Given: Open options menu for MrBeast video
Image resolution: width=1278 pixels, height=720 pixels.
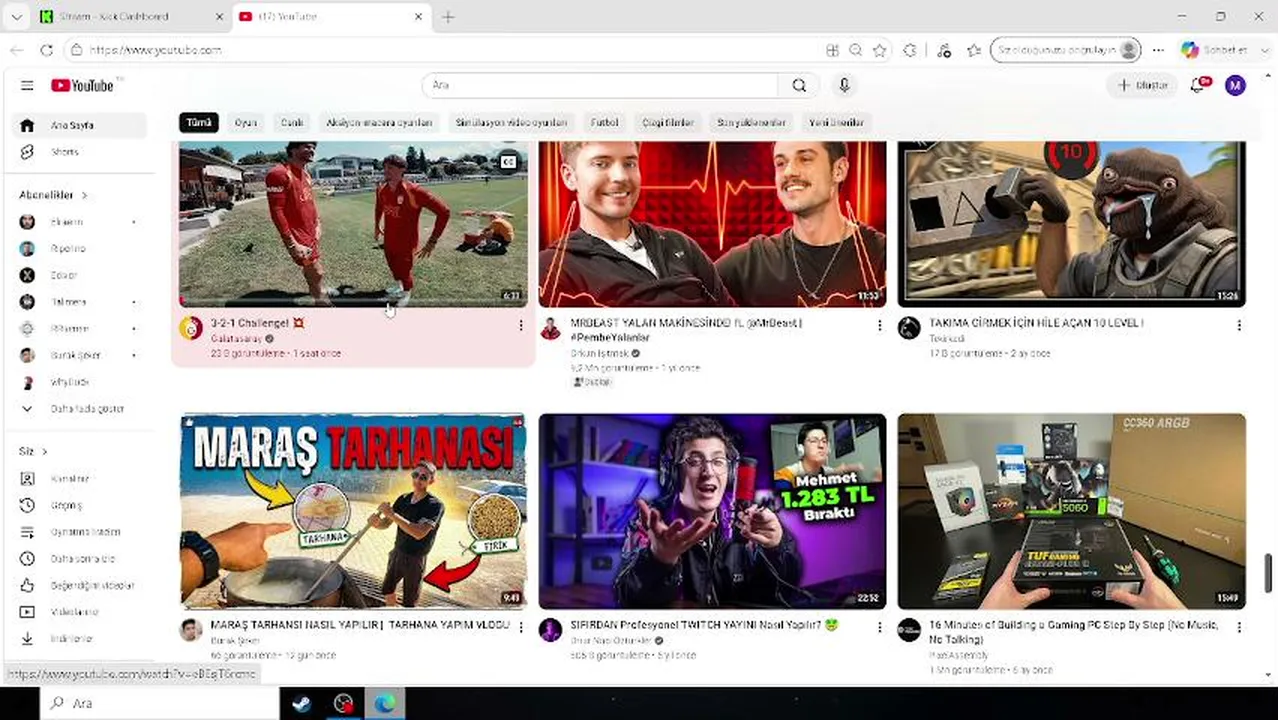Looking at the screenshot, I should coord(879,325).
